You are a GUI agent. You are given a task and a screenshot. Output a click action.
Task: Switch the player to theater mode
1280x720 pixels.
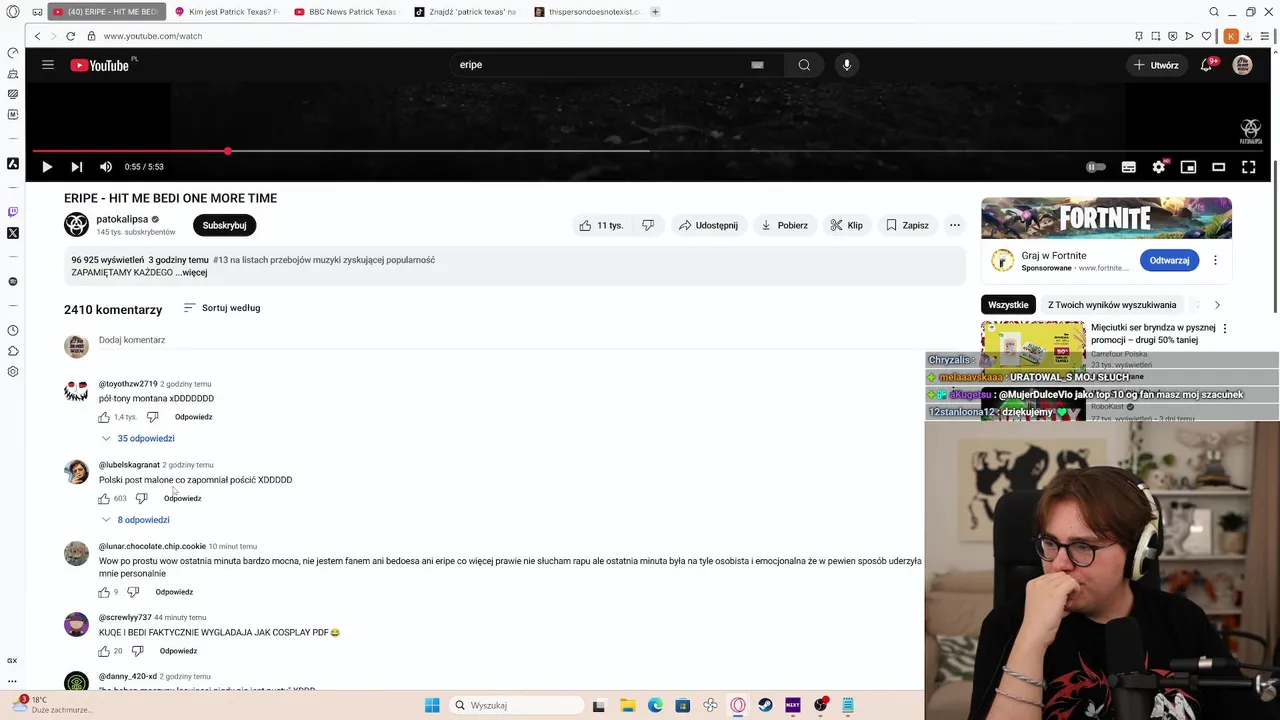click(1218, 167)
